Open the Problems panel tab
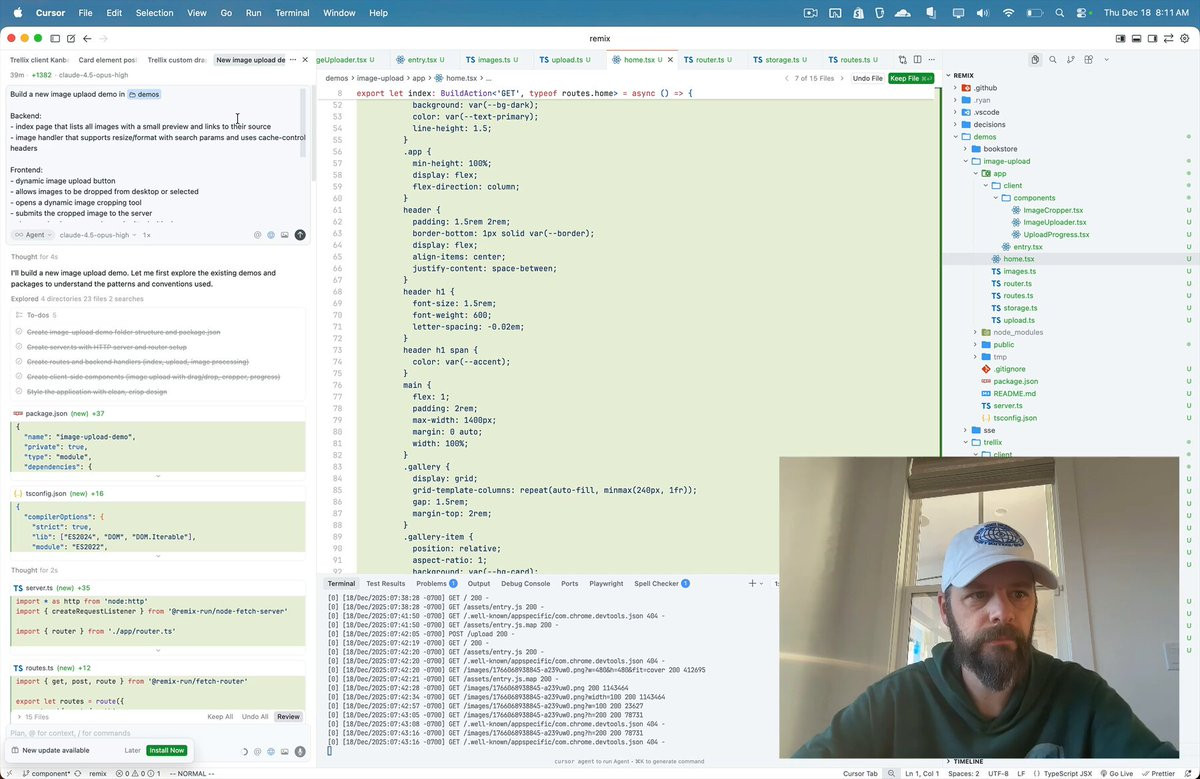1200x779 pixels. coord(436,583)
